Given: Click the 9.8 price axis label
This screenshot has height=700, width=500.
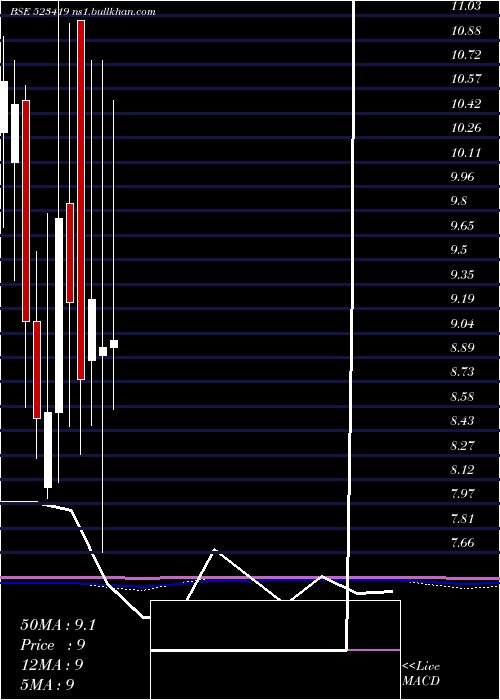Looking at the screenshot, I should pos(458,201).
